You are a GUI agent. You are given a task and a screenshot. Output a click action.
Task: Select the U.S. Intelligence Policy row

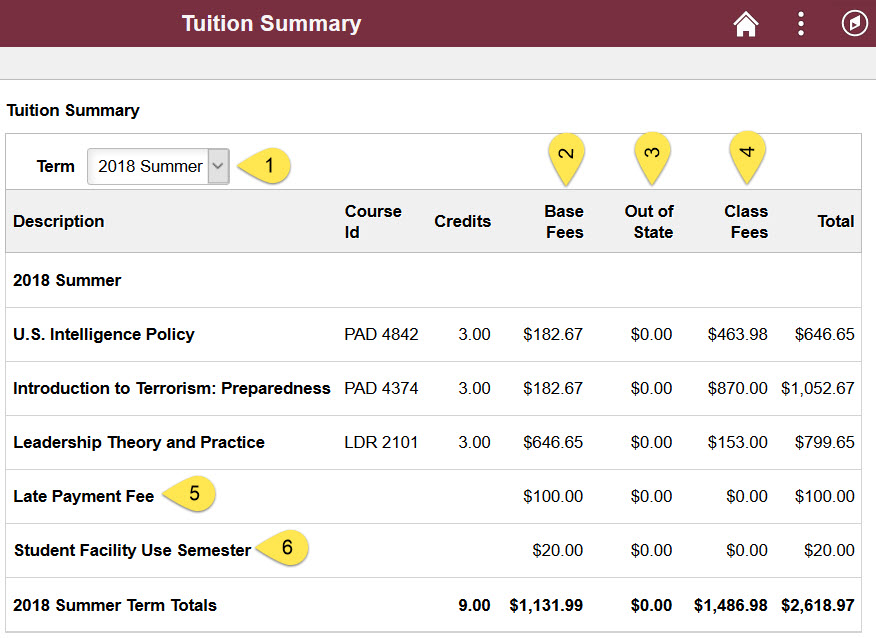tap(434, 334)
